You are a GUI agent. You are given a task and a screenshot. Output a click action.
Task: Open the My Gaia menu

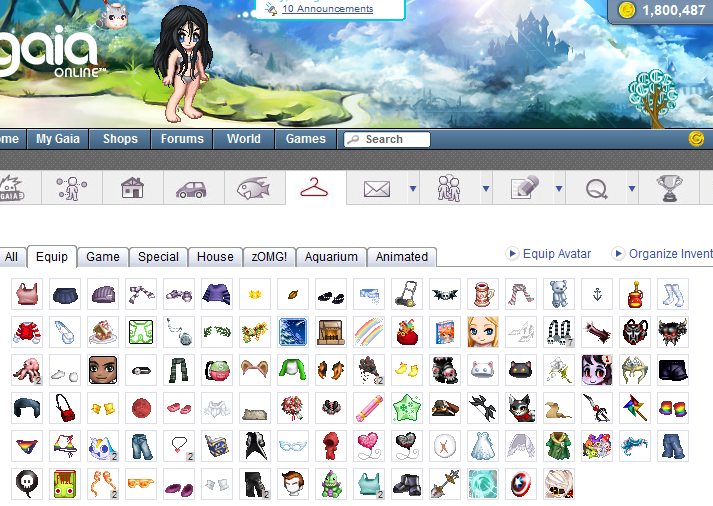pyautogui.click(x=58, y=139)
